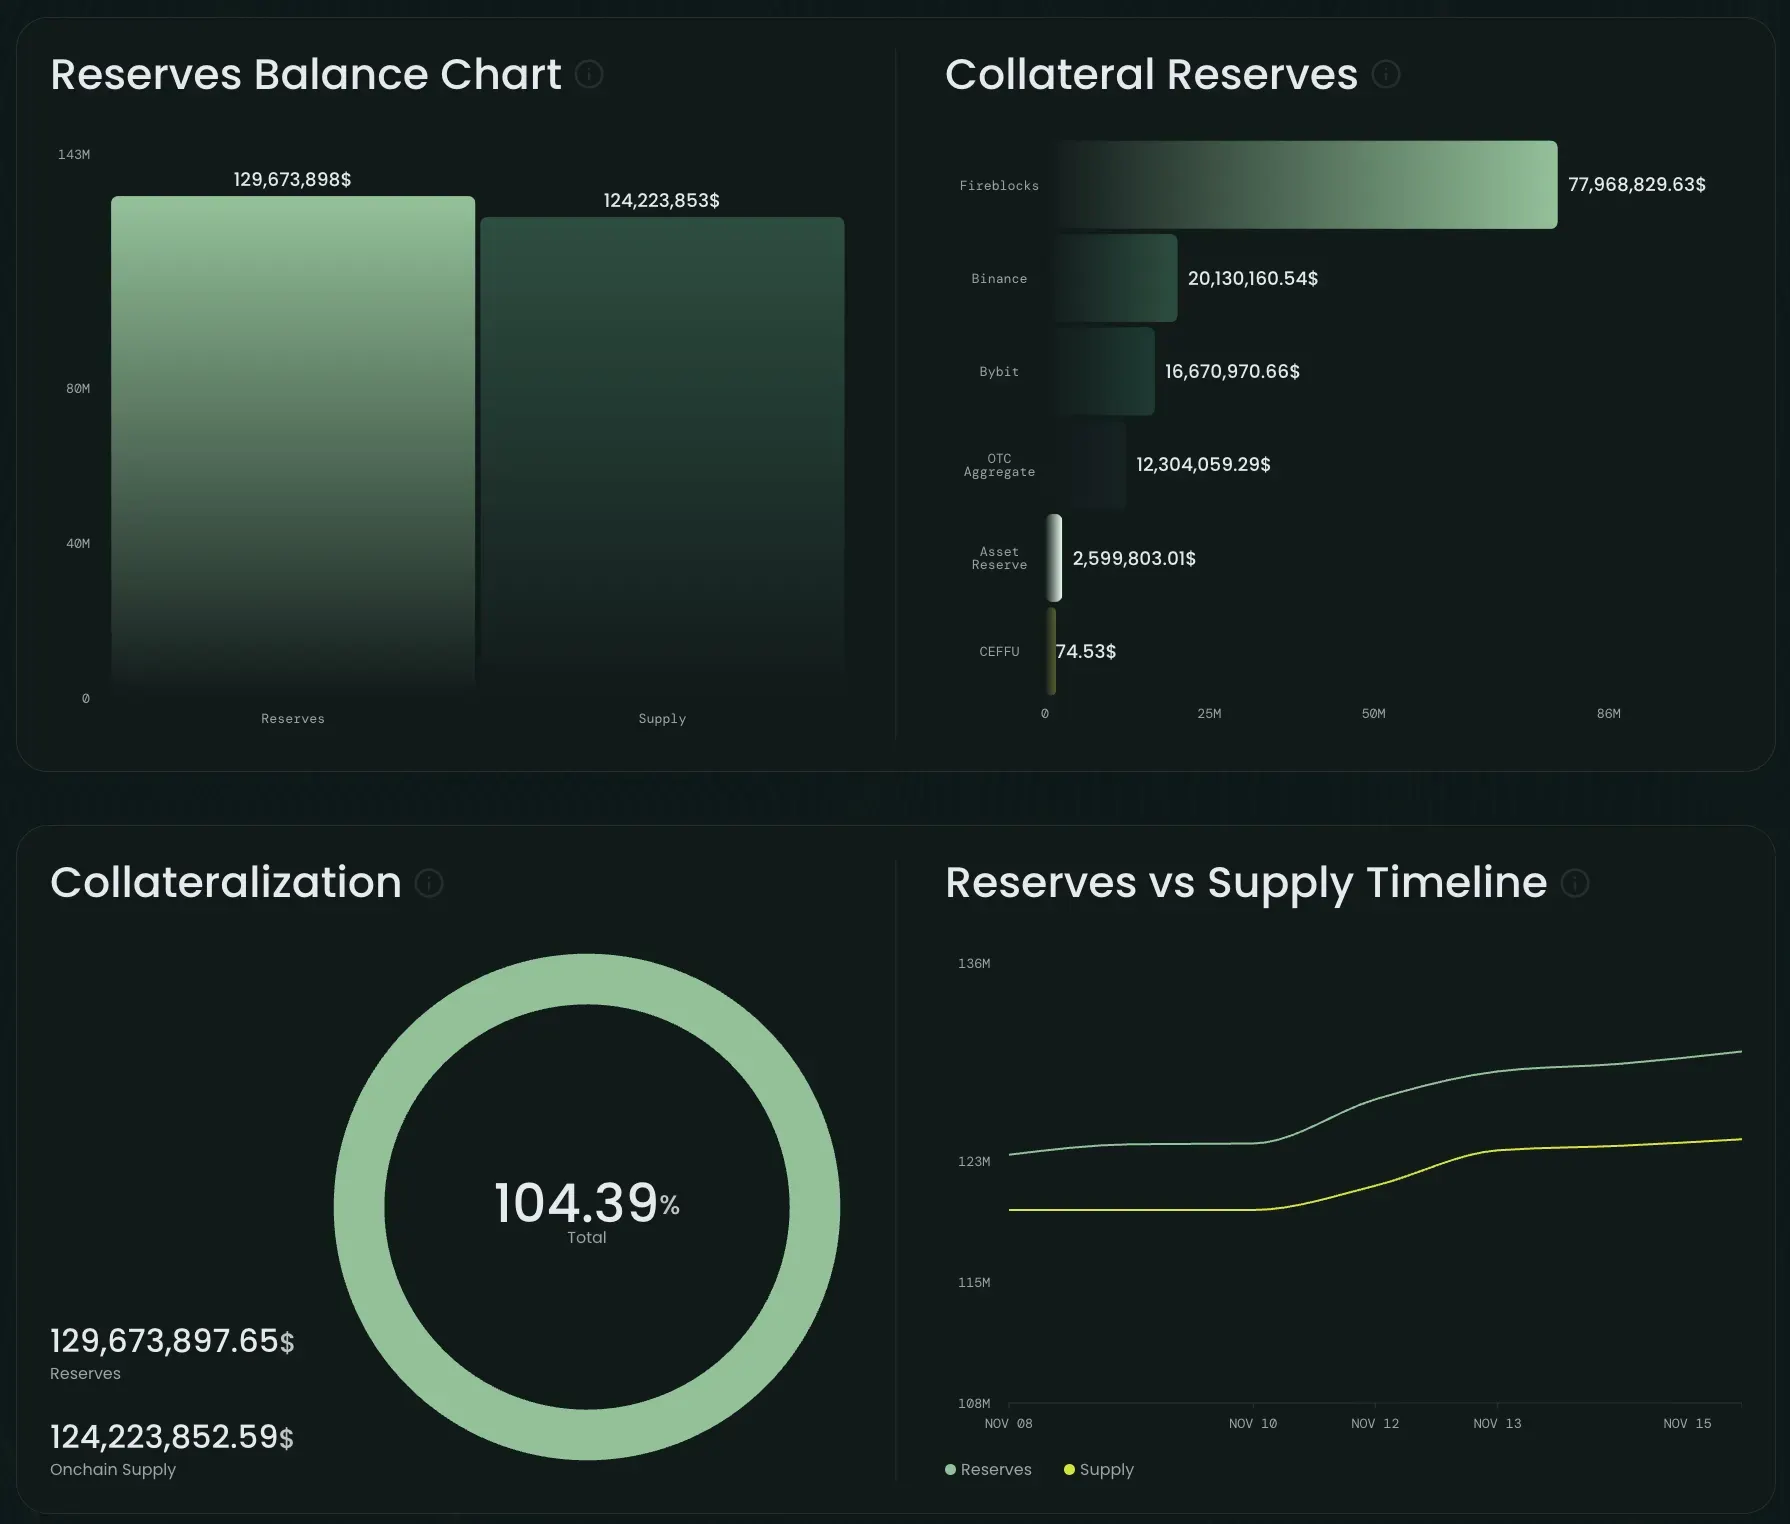Image resolution: width=1790 pixels, height=1524 pixels.
Task: Select the OTC Aggregate collateral bar
Action: pos(1096,465)
